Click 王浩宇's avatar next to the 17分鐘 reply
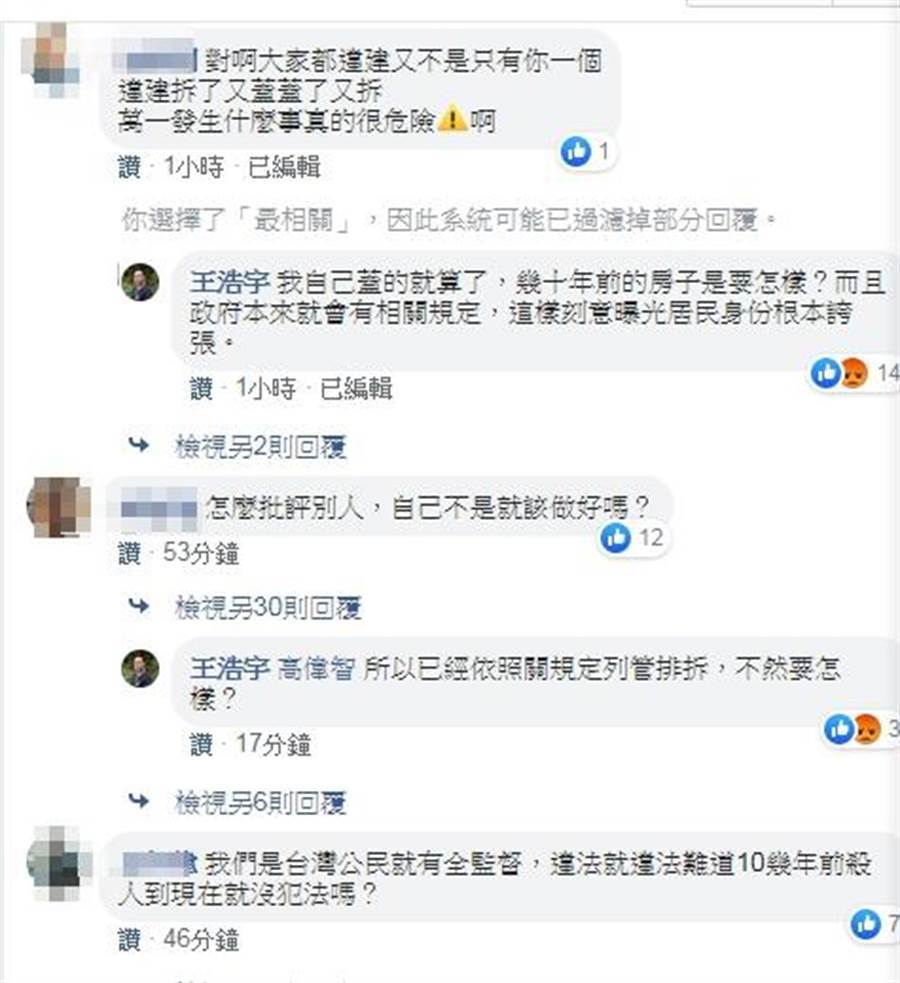 pos(140,669)
